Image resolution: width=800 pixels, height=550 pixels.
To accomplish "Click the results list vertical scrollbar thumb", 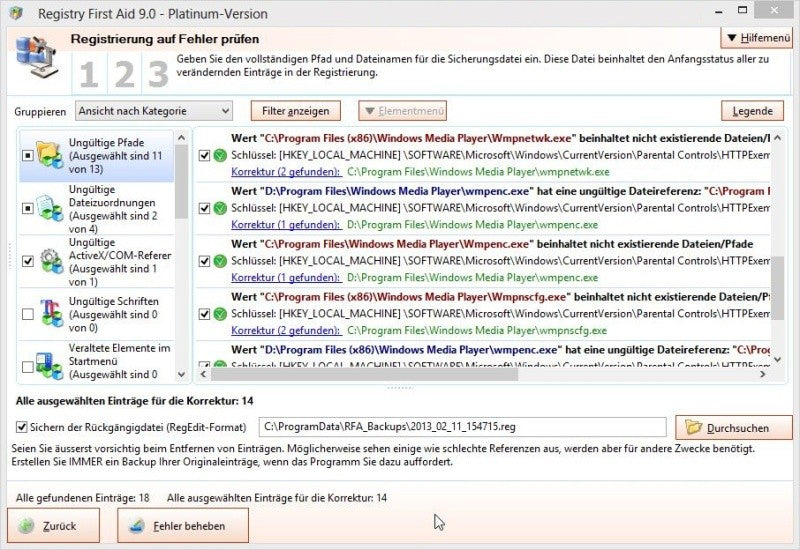I will click(x=777, y=288).
